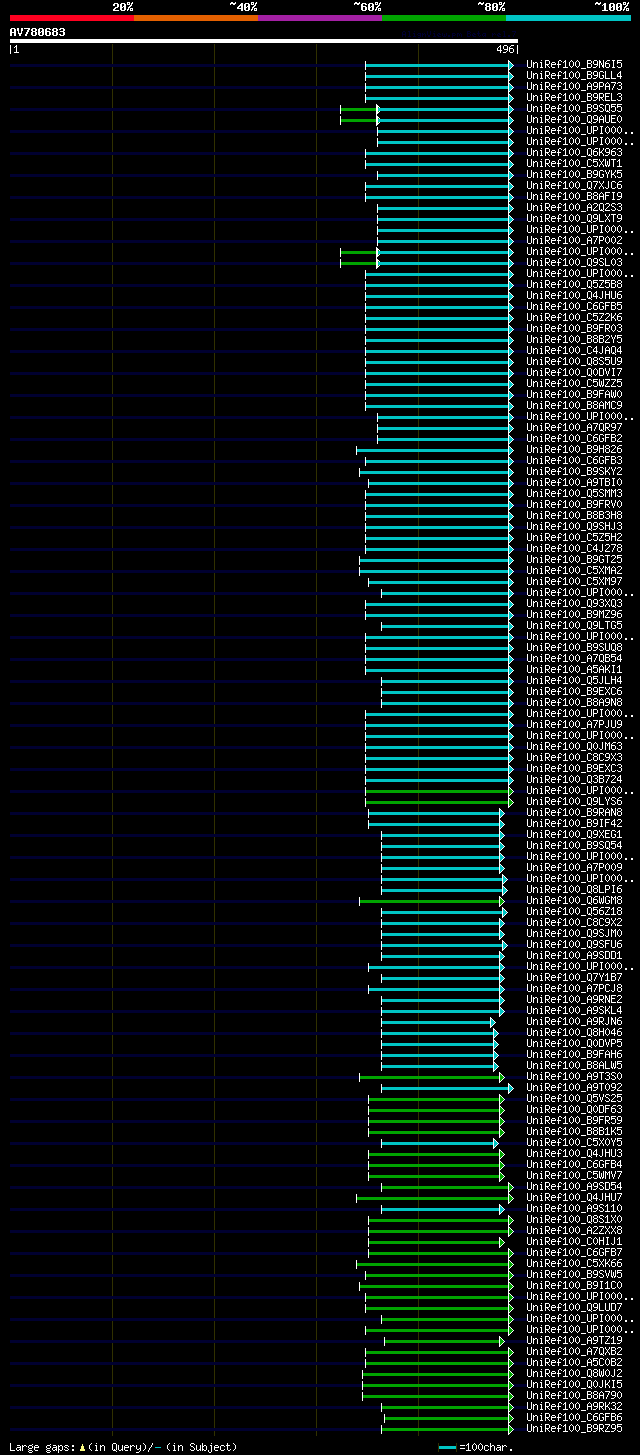This screenshot has height=1455, width=640.
Task: Select hit label UniRef100_A7QB54
Action: coord(574,658)
